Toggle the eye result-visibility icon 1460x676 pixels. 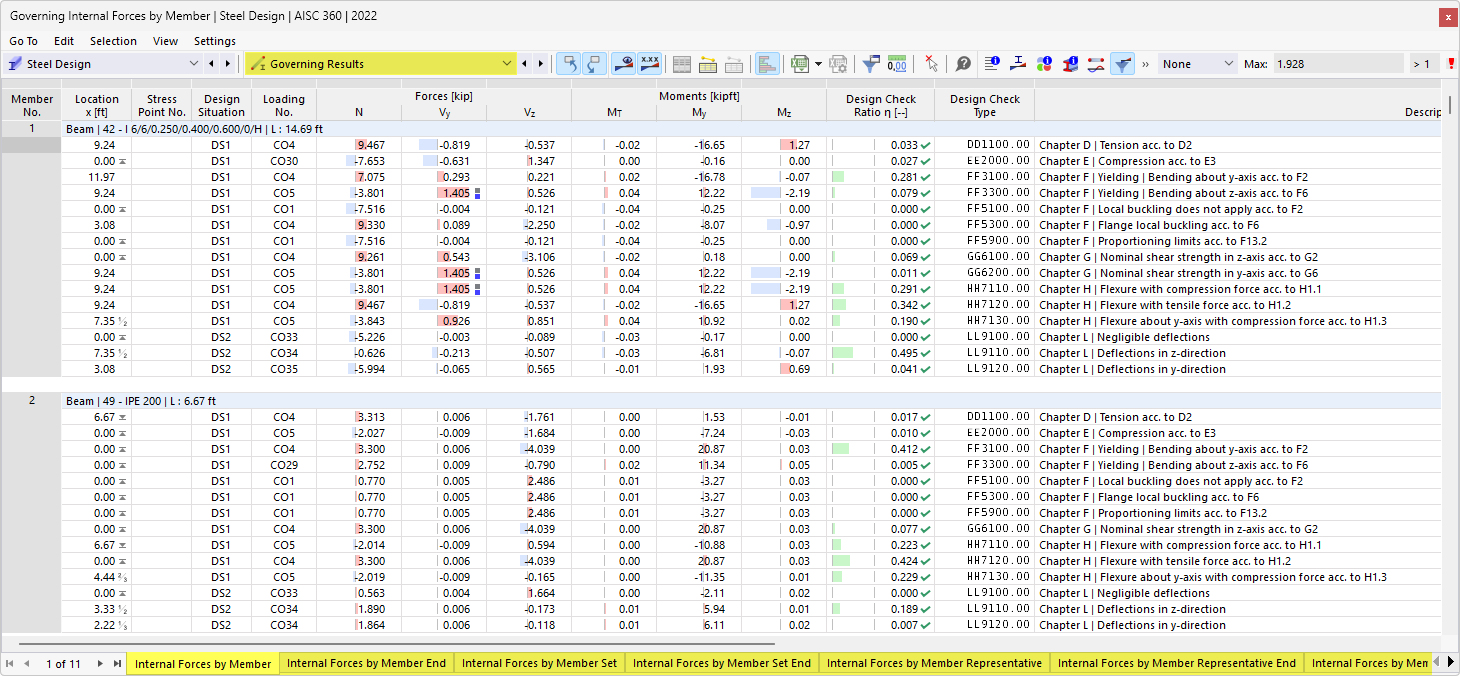[x=624, y=64]
